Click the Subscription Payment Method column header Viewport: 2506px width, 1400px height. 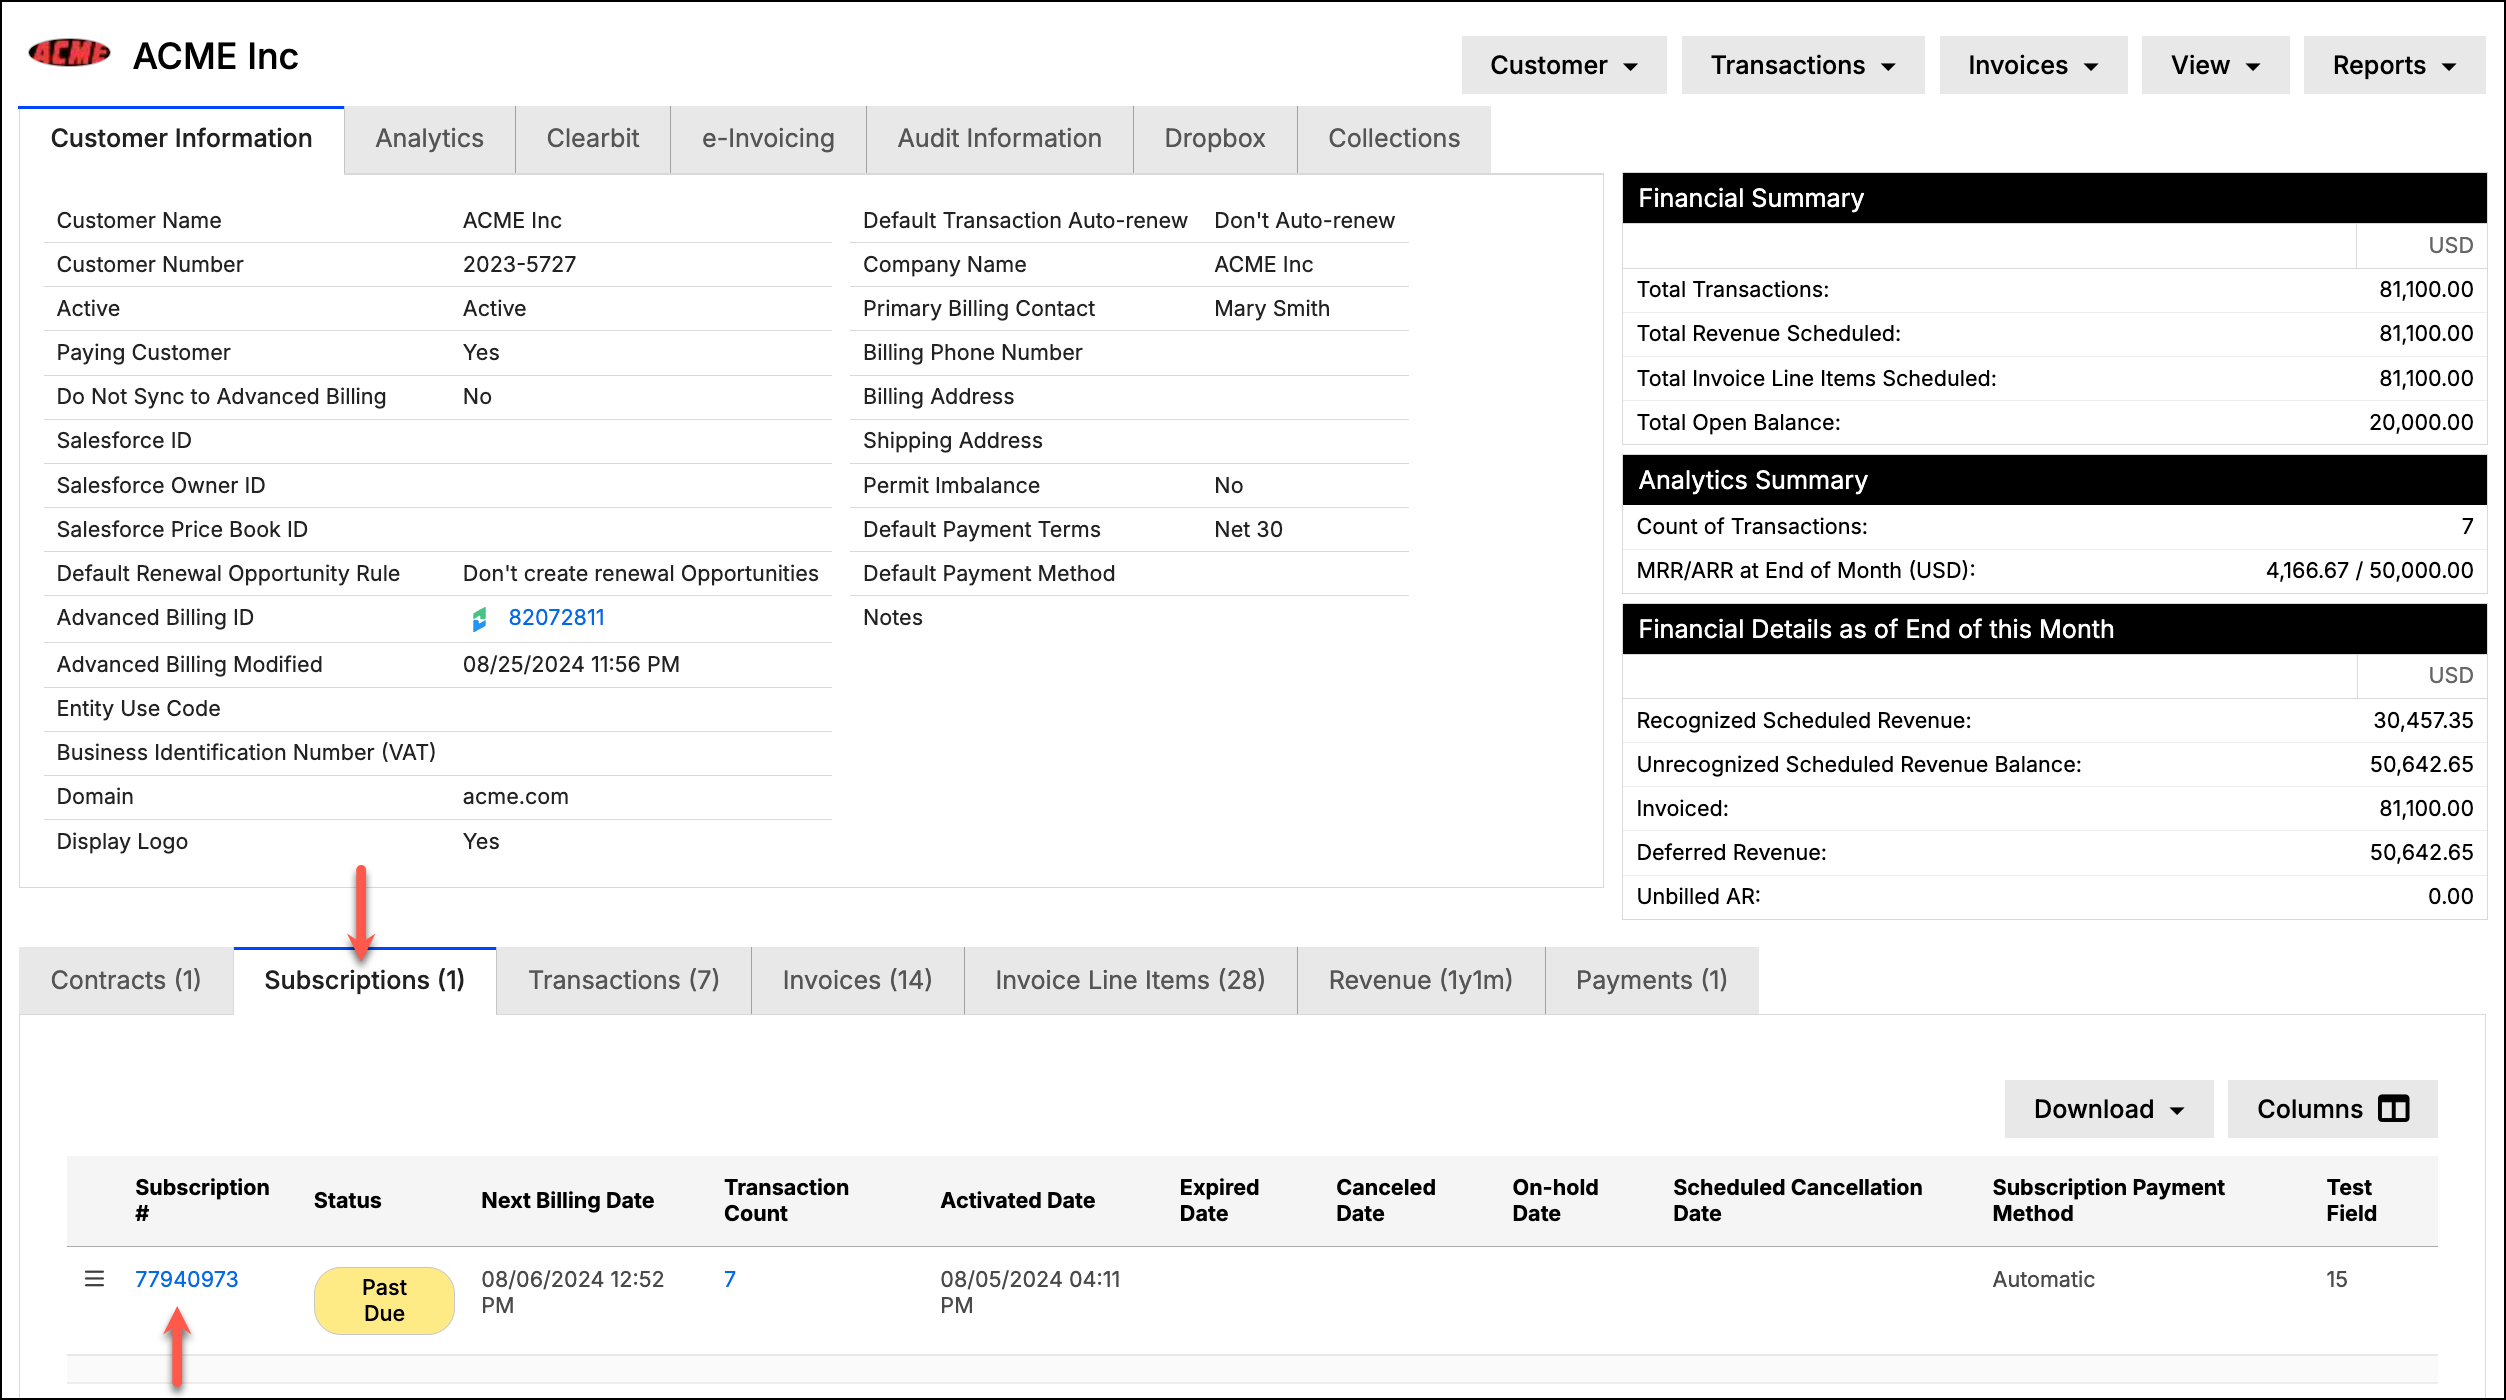(x=2108, y=1200)
